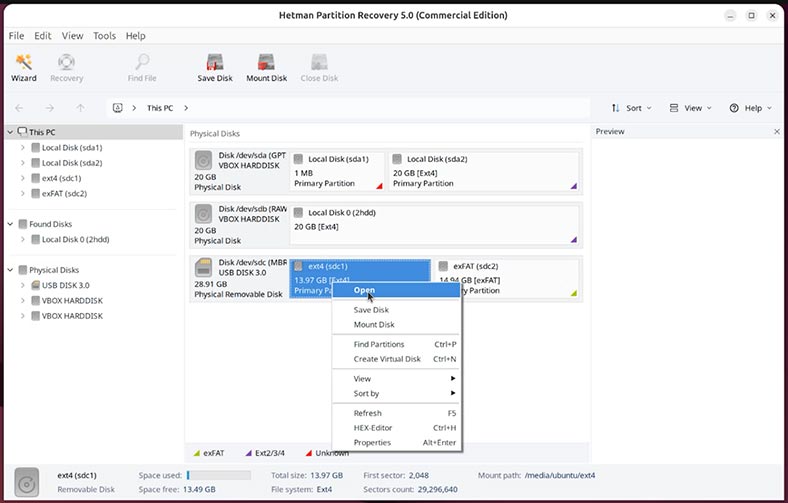The image size is (788, 503).
Task: Select Local Disk (sda2) partition tile
Action: tap(484, 171)
